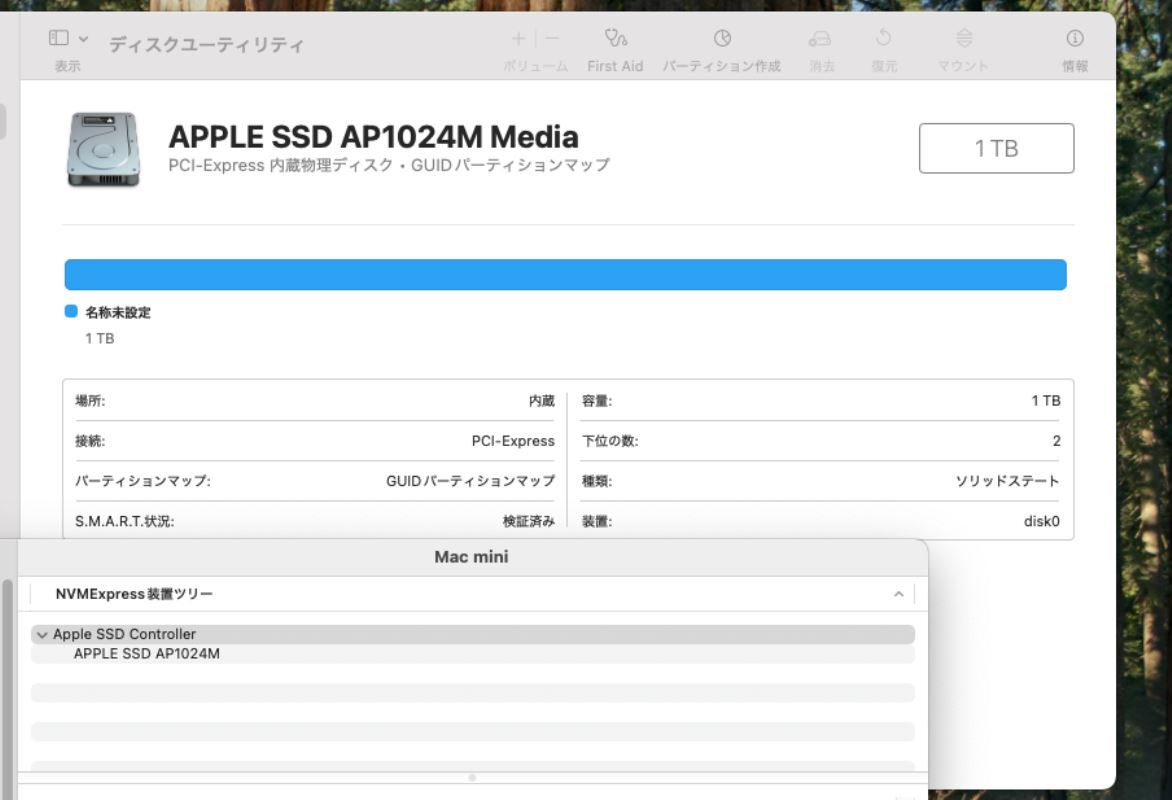Select the hard disk drive image icon

point(103,150)
